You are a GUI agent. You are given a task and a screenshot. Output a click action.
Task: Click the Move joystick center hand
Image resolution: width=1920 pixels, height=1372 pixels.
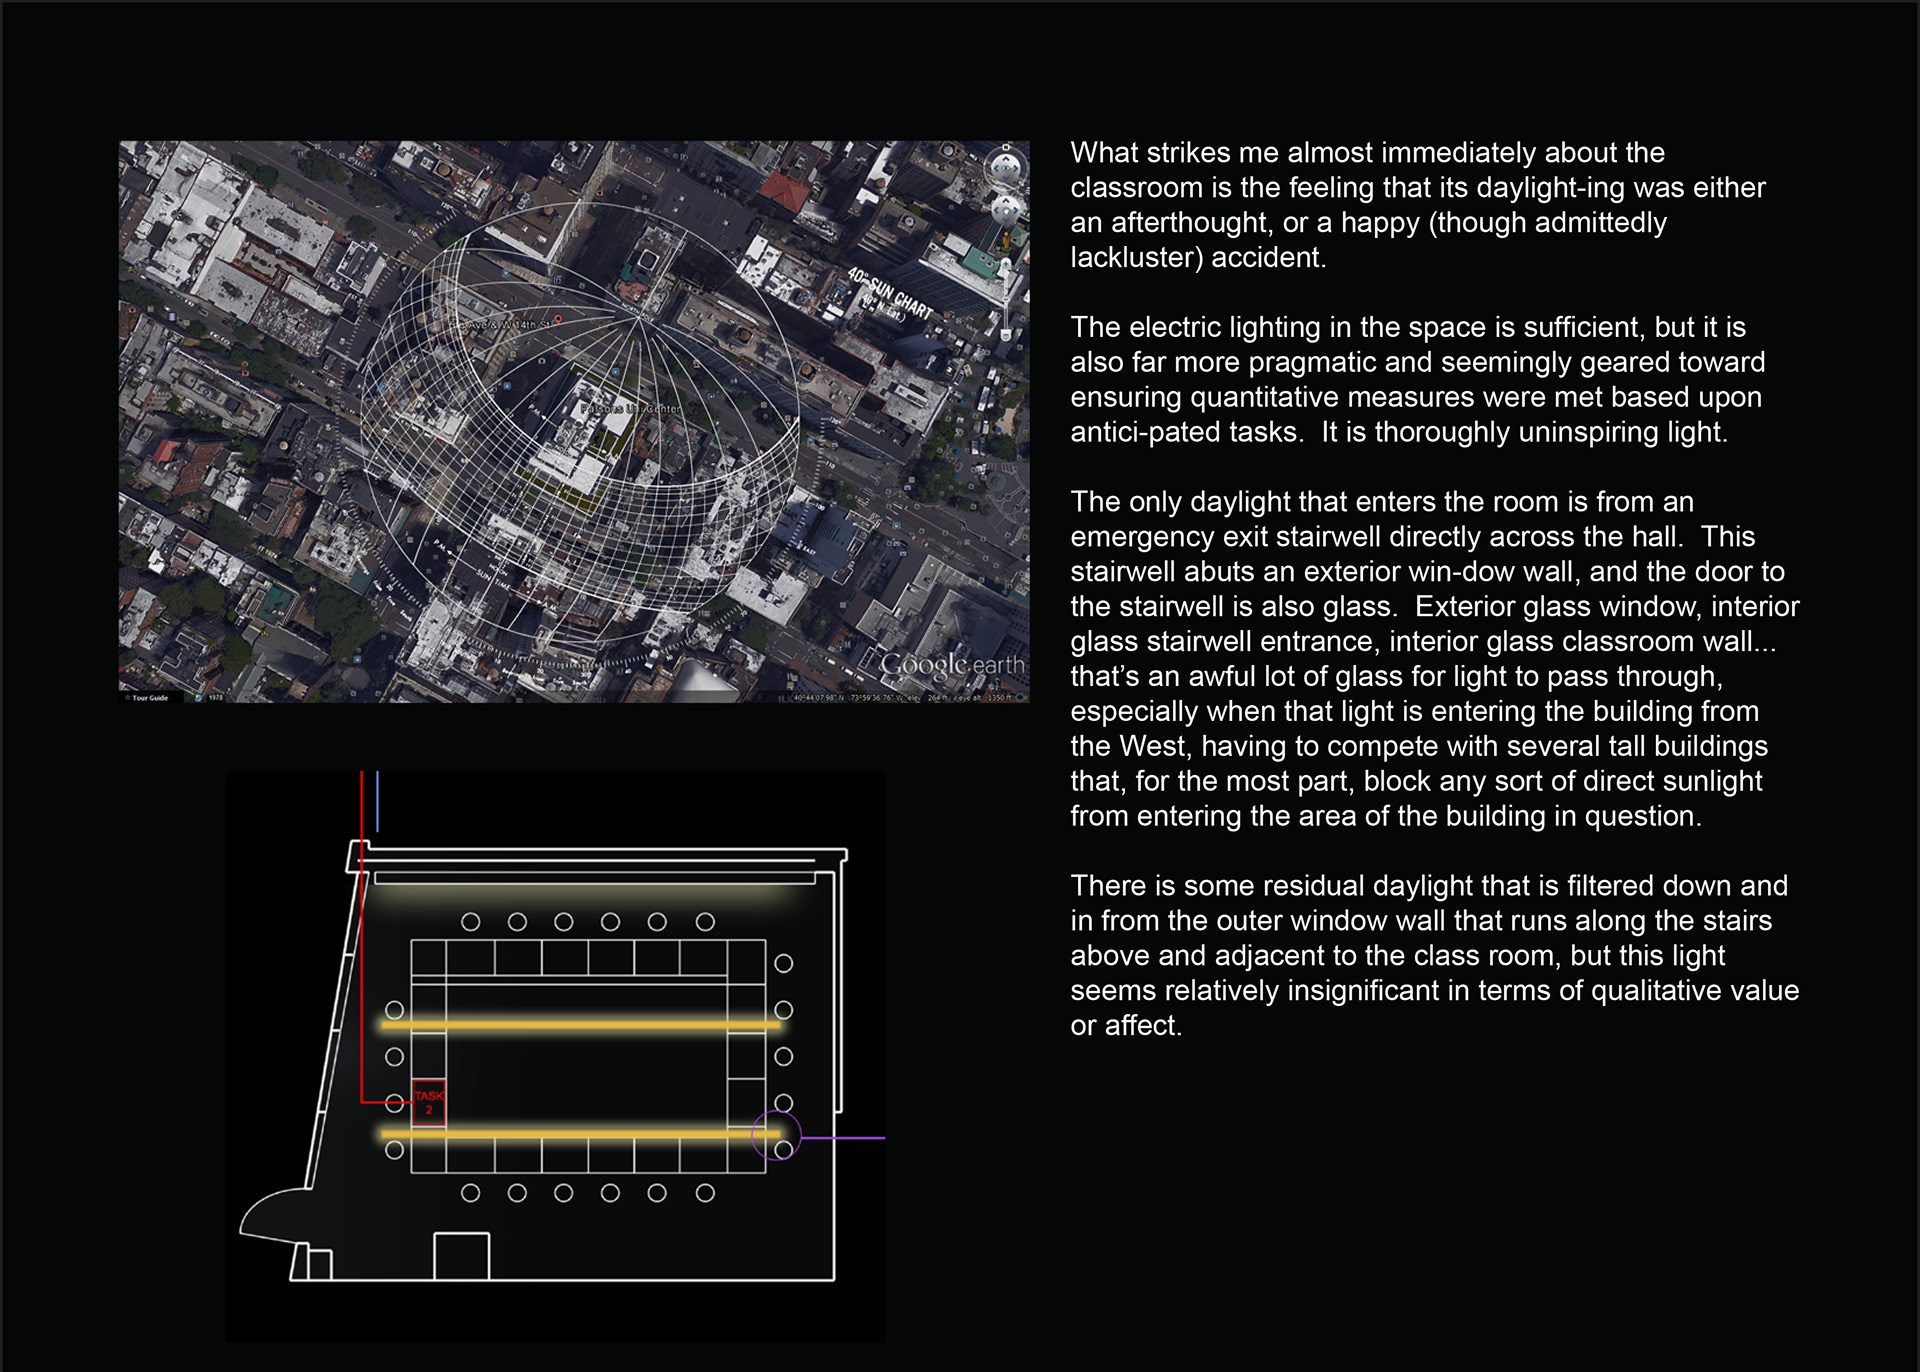(x=1006, y=210)
